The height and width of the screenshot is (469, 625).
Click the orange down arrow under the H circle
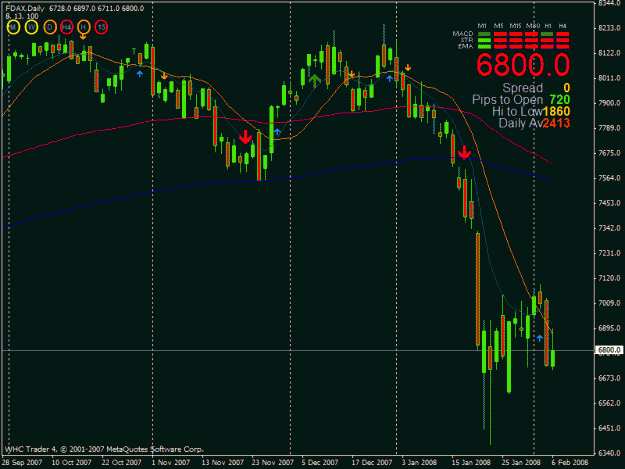pyautogui.click(x=83, y=37)
